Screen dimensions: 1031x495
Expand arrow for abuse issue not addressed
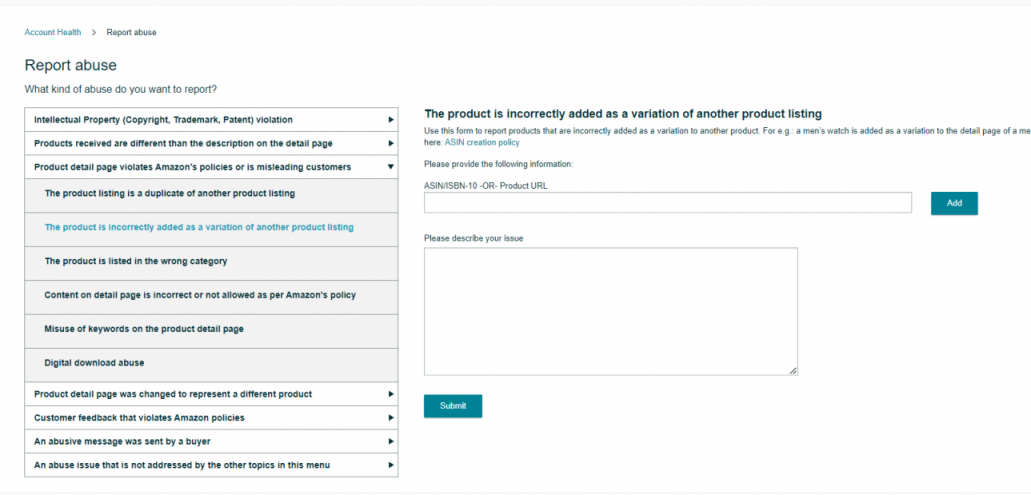(x=391, y=465)
